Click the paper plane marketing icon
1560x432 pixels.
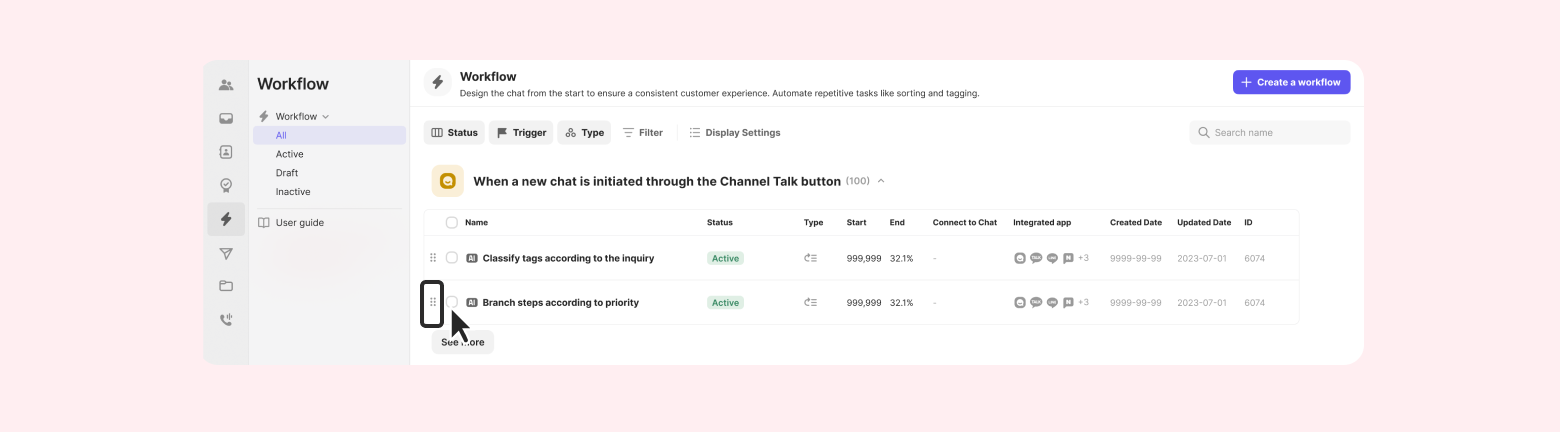tap(226, 253)
